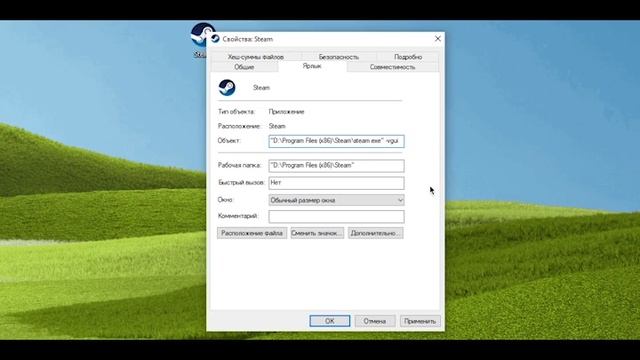Open the Хеш-суммы файлов tab
640x360 pixels.
(256, 57)
